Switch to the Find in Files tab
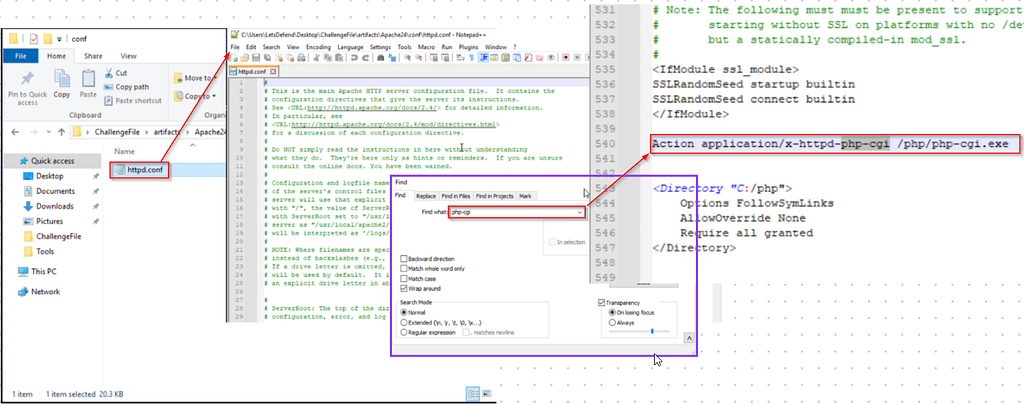This screenshot has width=1024, height=404. click(456, 196)
